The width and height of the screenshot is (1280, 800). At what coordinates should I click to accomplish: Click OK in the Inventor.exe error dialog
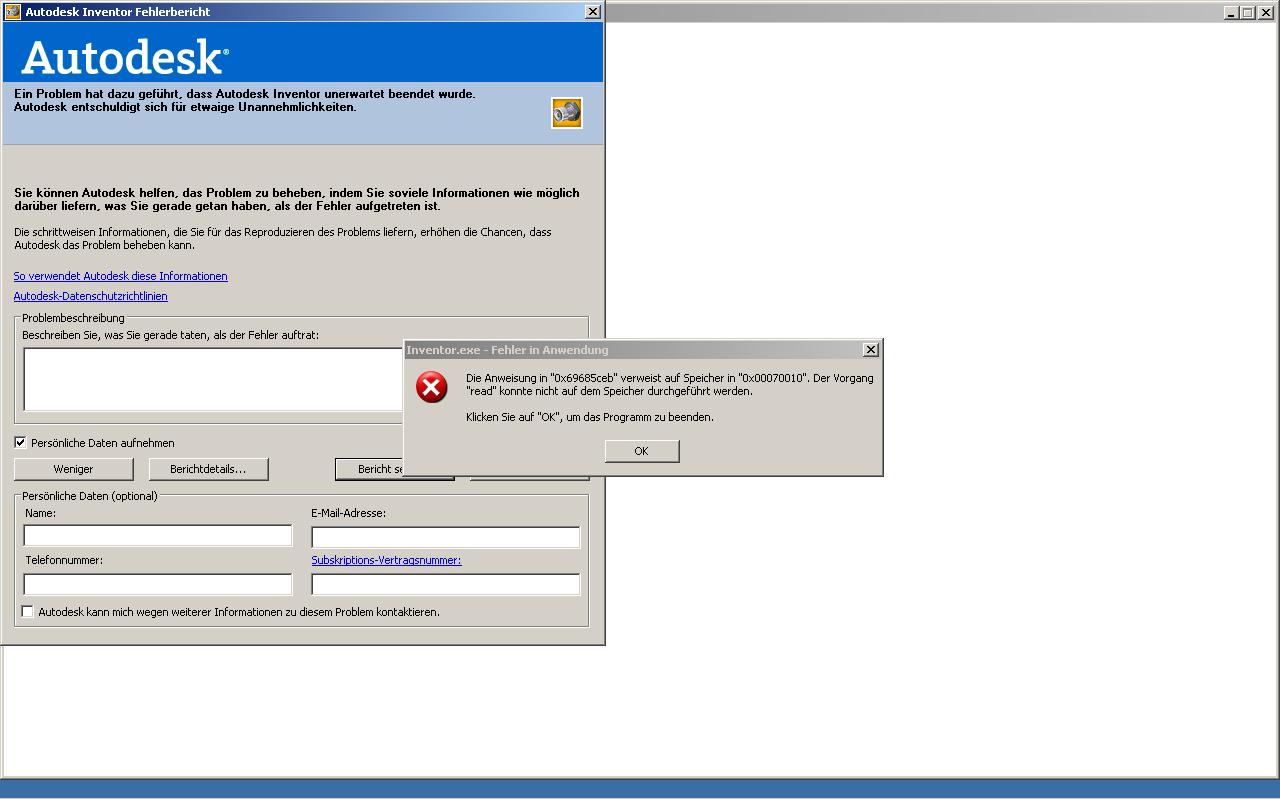642,451
